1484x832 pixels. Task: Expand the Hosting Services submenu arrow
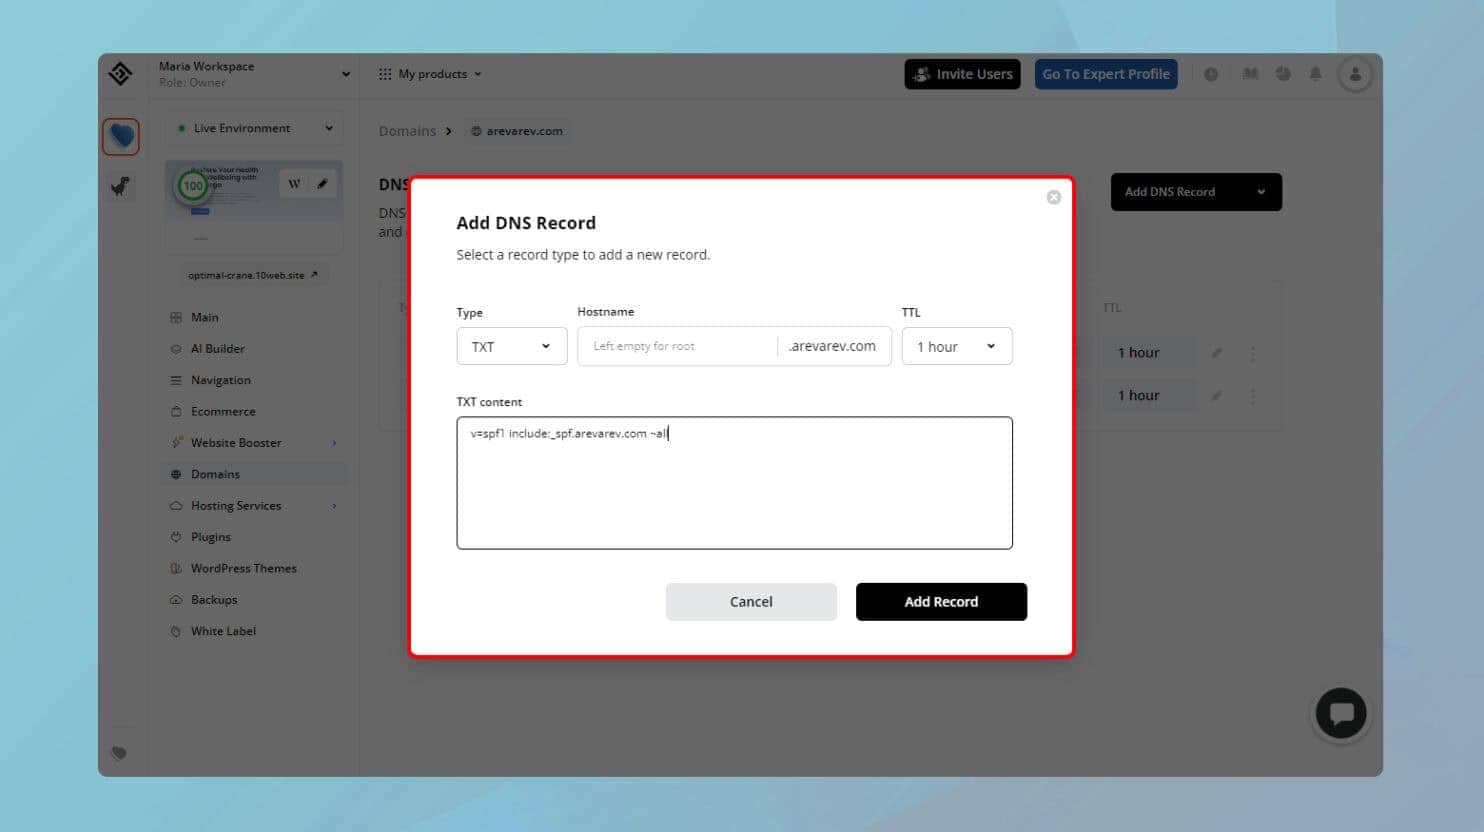[x=334, y=506]
